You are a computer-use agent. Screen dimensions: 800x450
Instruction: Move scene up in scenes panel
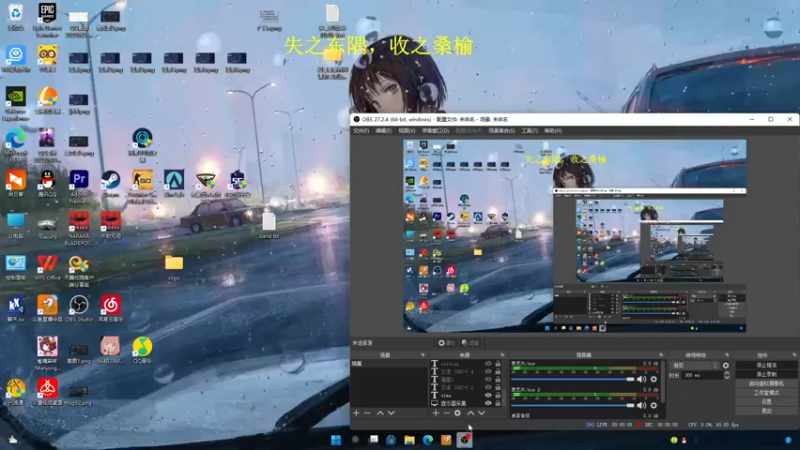coord(380,413)
